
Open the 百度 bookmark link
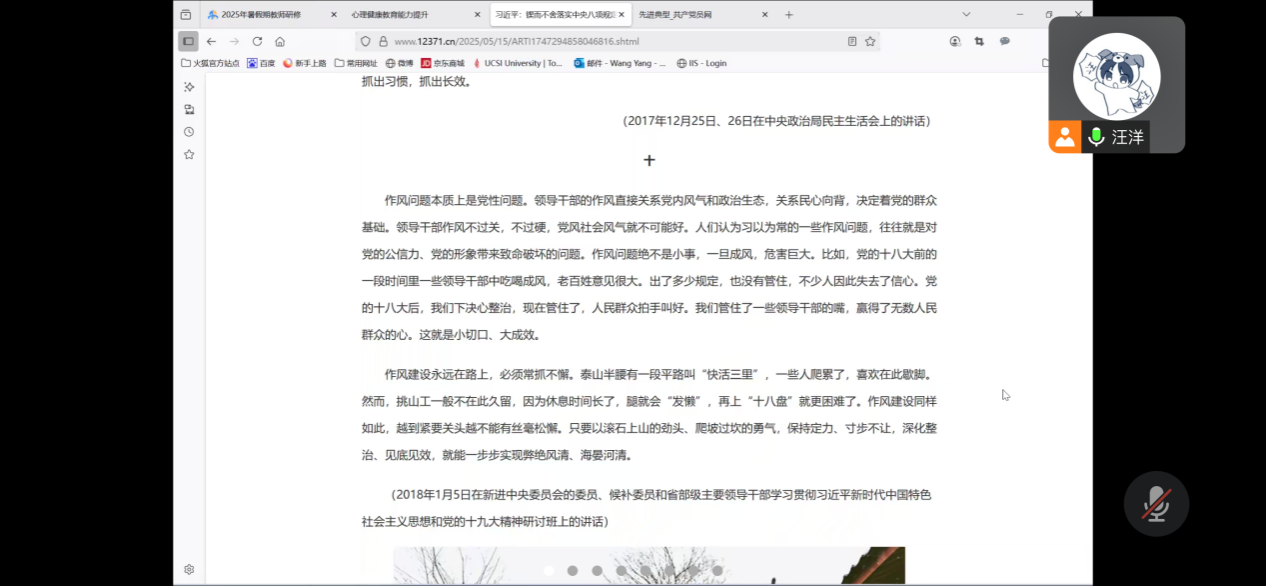(261, 63)
